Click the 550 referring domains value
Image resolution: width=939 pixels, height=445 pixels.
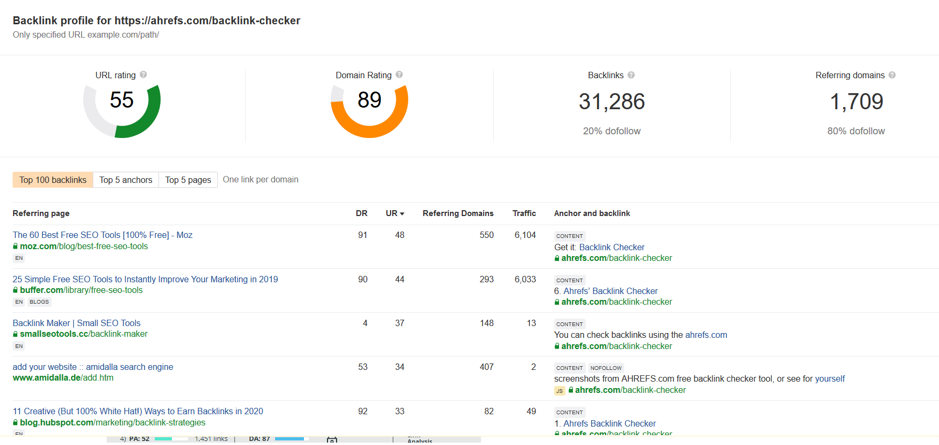[x=486, y=235]
